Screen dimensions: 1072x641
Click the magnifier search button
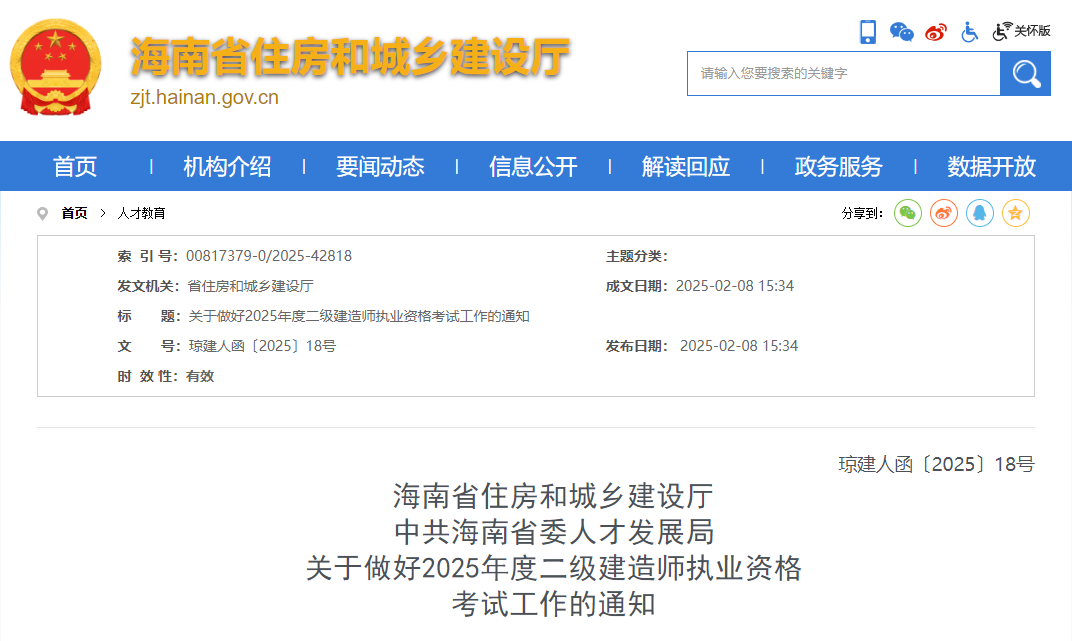[x=1025, y=74]
